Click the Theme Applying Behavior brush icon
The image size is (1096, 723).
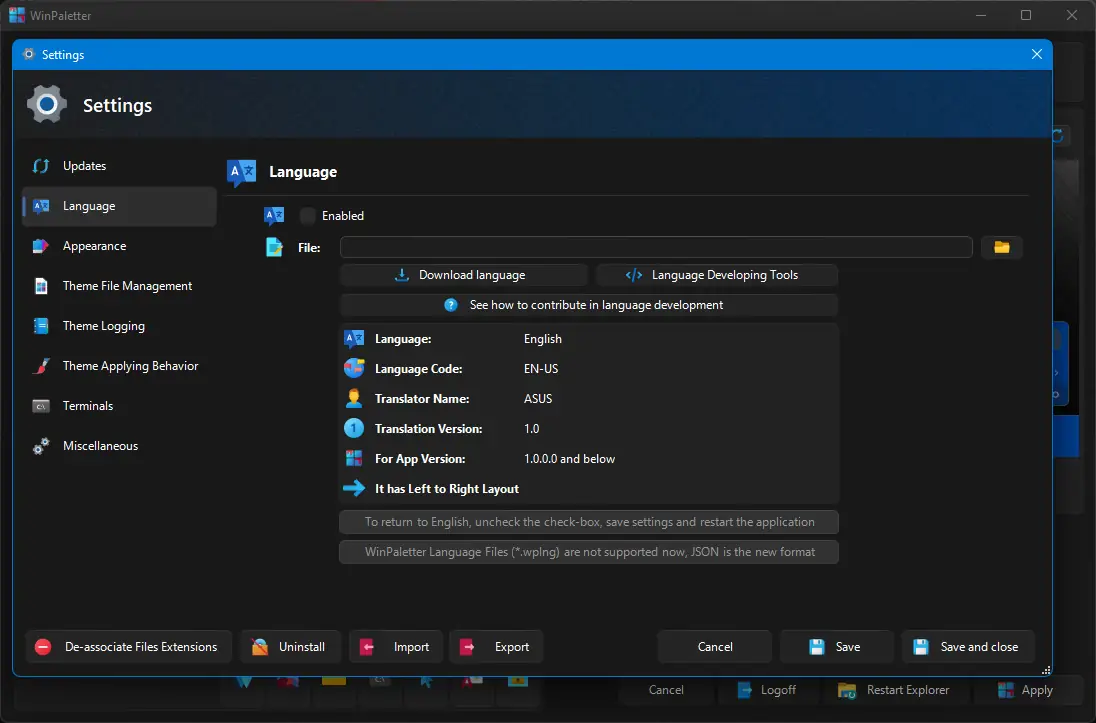tap(41, 366)
